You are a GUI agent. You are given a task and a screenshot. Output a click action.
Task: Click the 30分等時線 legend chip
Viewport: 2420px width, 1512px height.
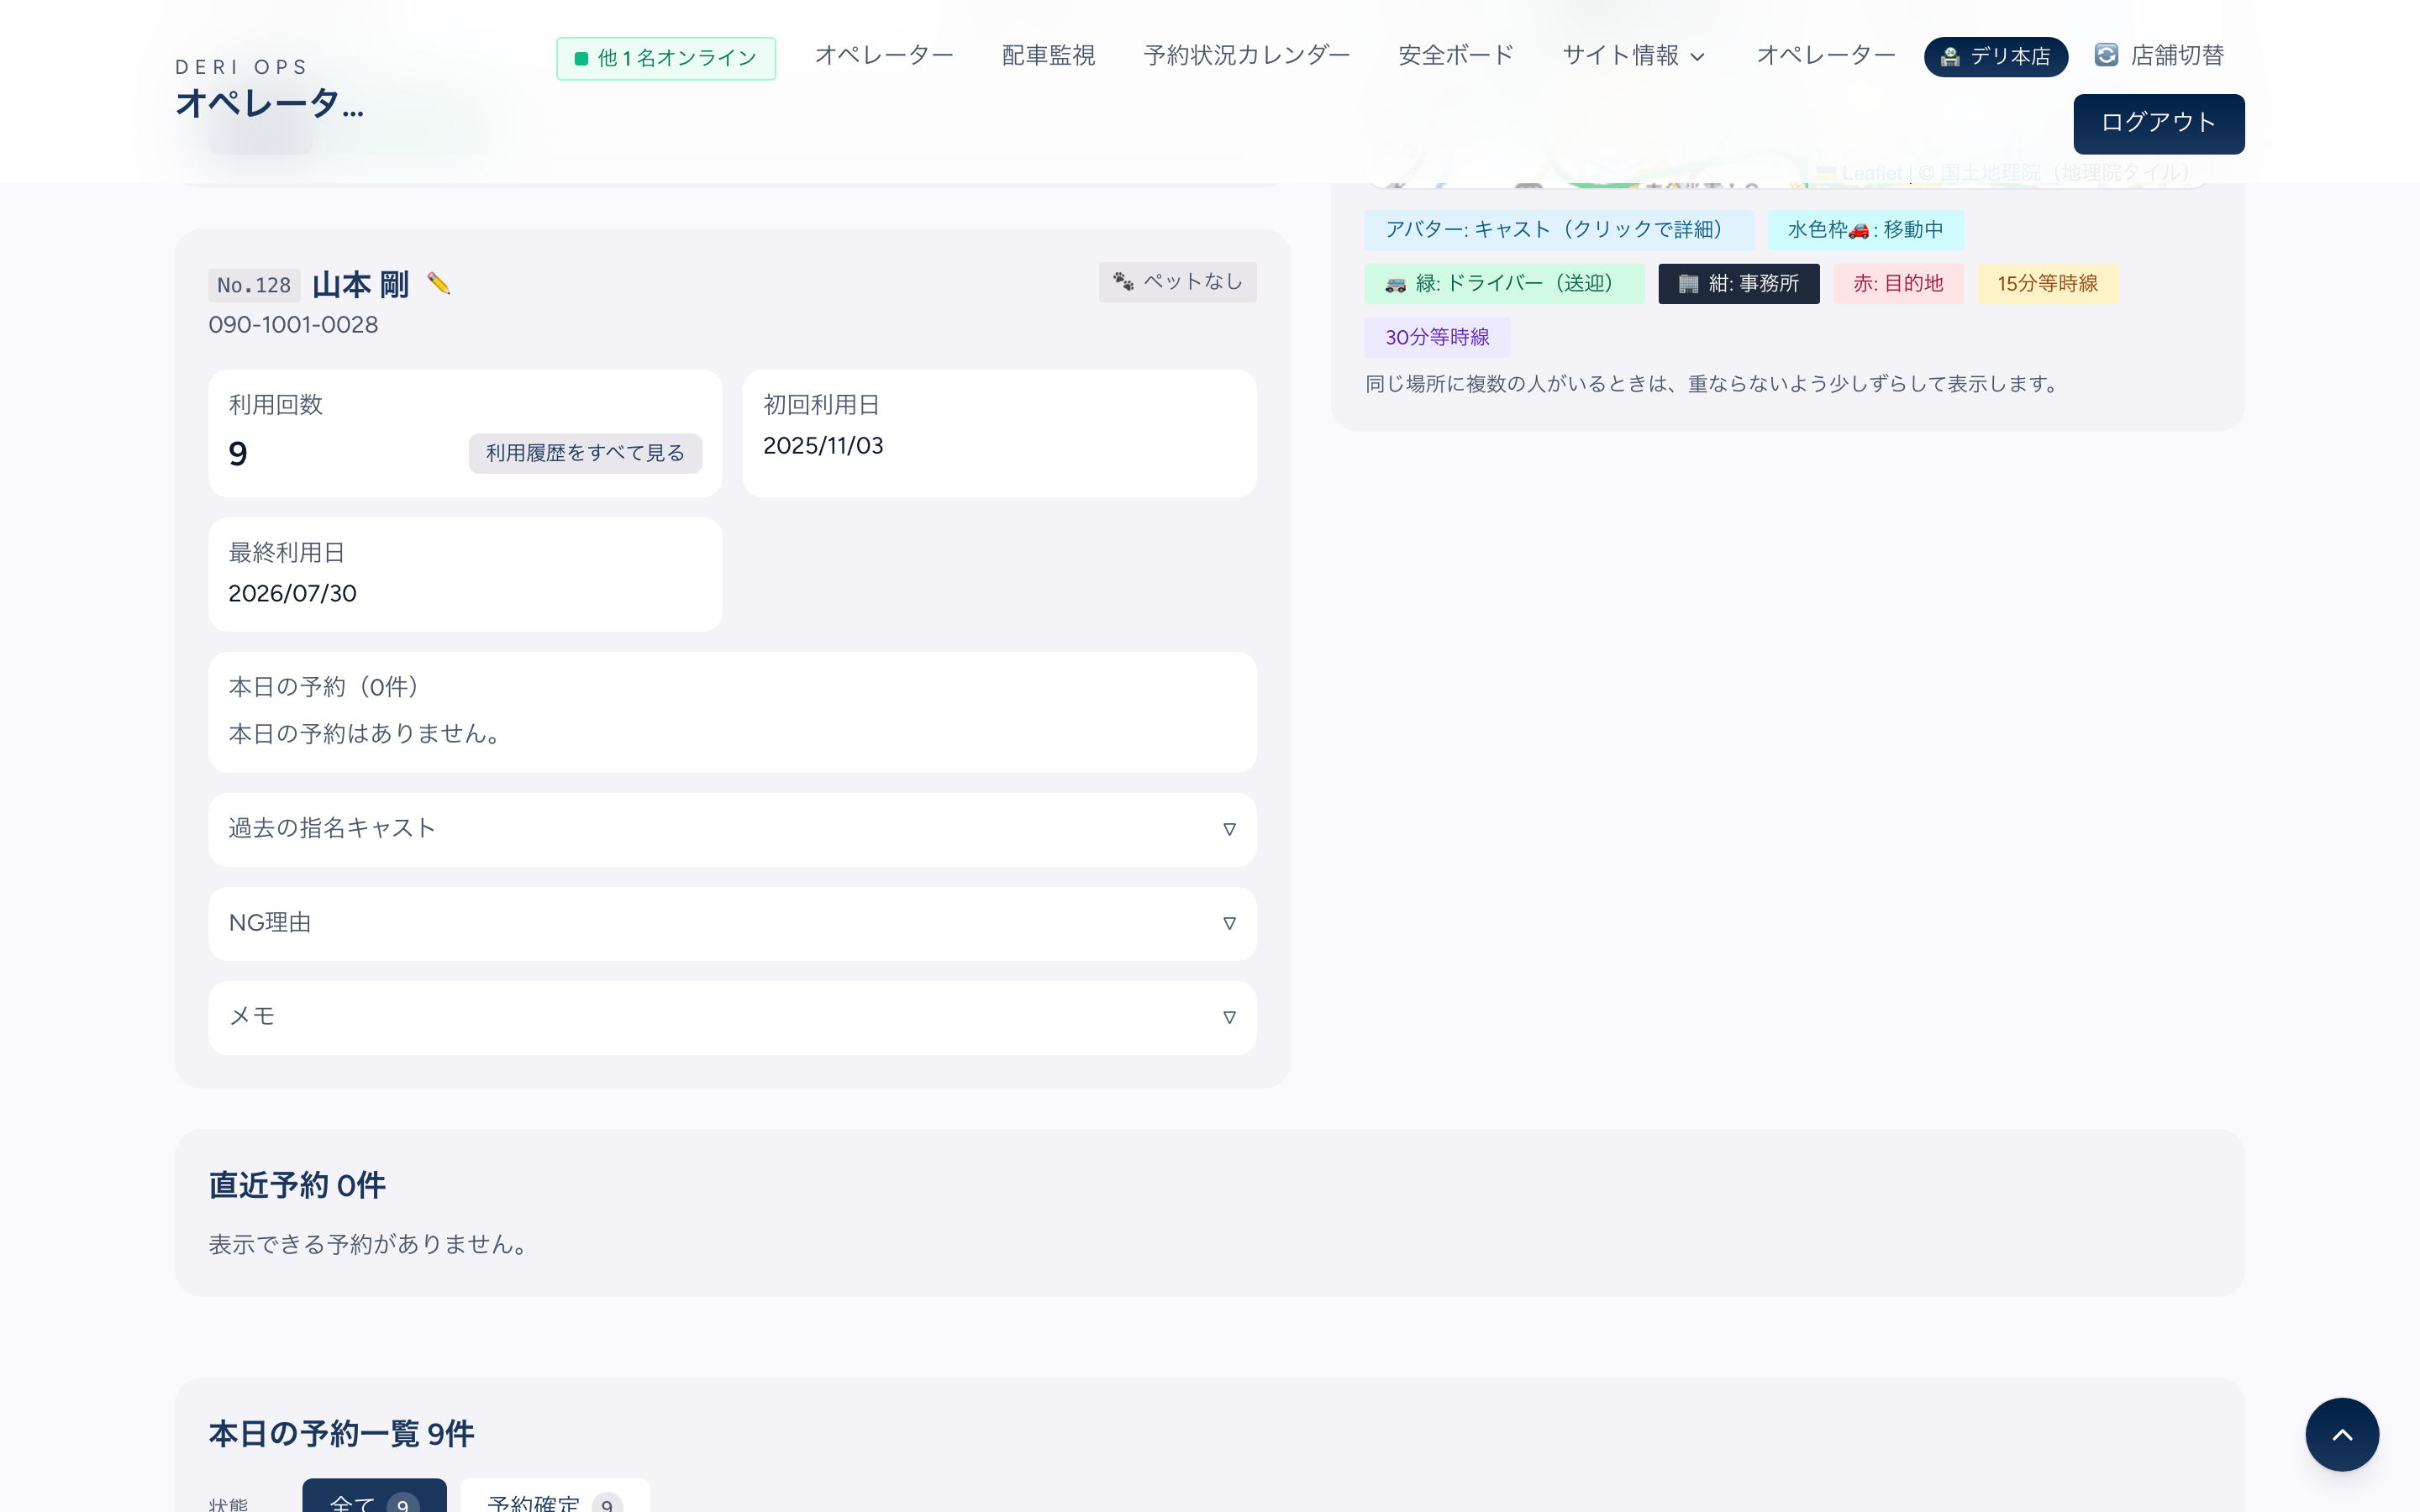tap(1437, 338)
